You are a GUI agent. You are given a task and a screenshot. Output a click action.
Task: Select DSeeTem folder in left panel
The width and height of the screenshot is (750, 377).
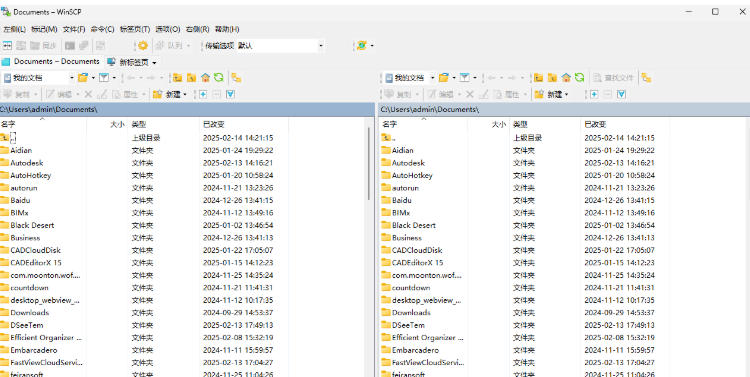(27, 325)
